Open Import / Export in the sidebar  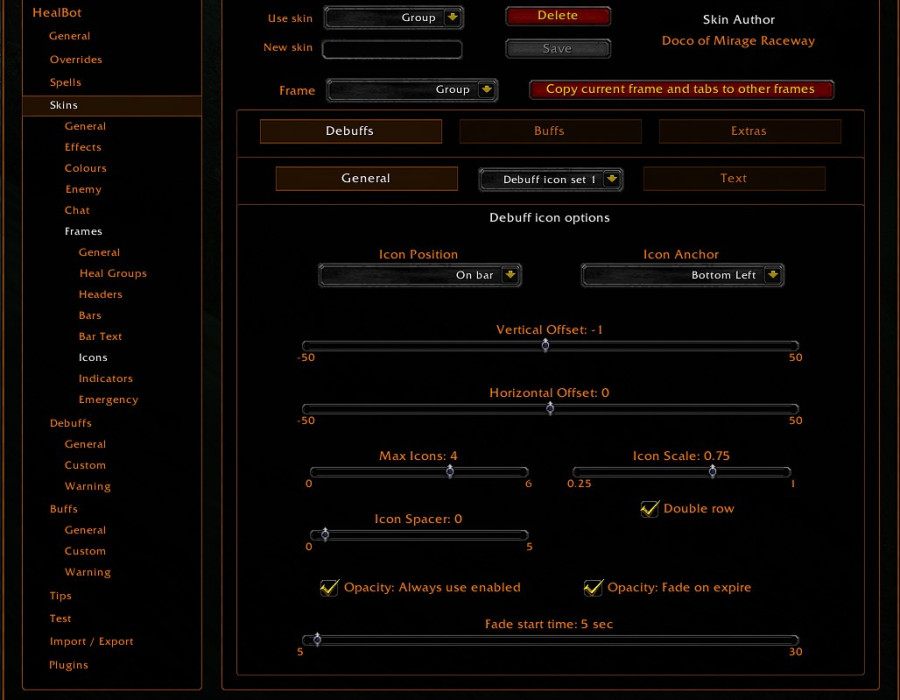pyautogui.click(x=91, y=642)
